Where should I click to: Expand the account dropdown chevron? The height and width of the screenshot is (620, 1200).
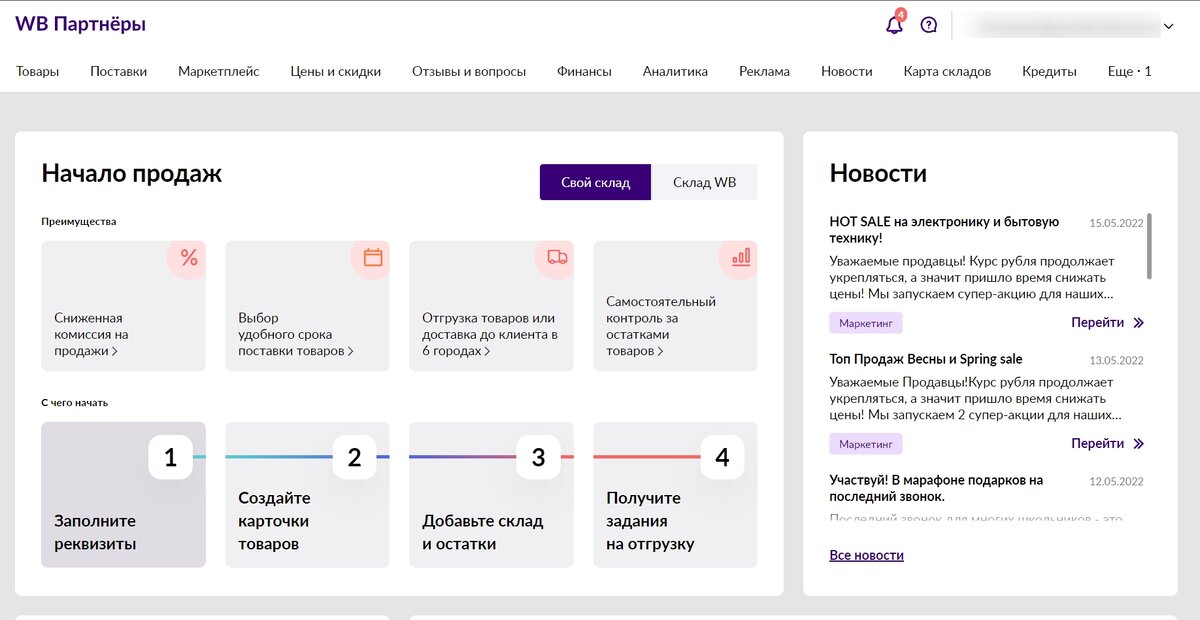pyautogui.click(x=1168, y=26)
